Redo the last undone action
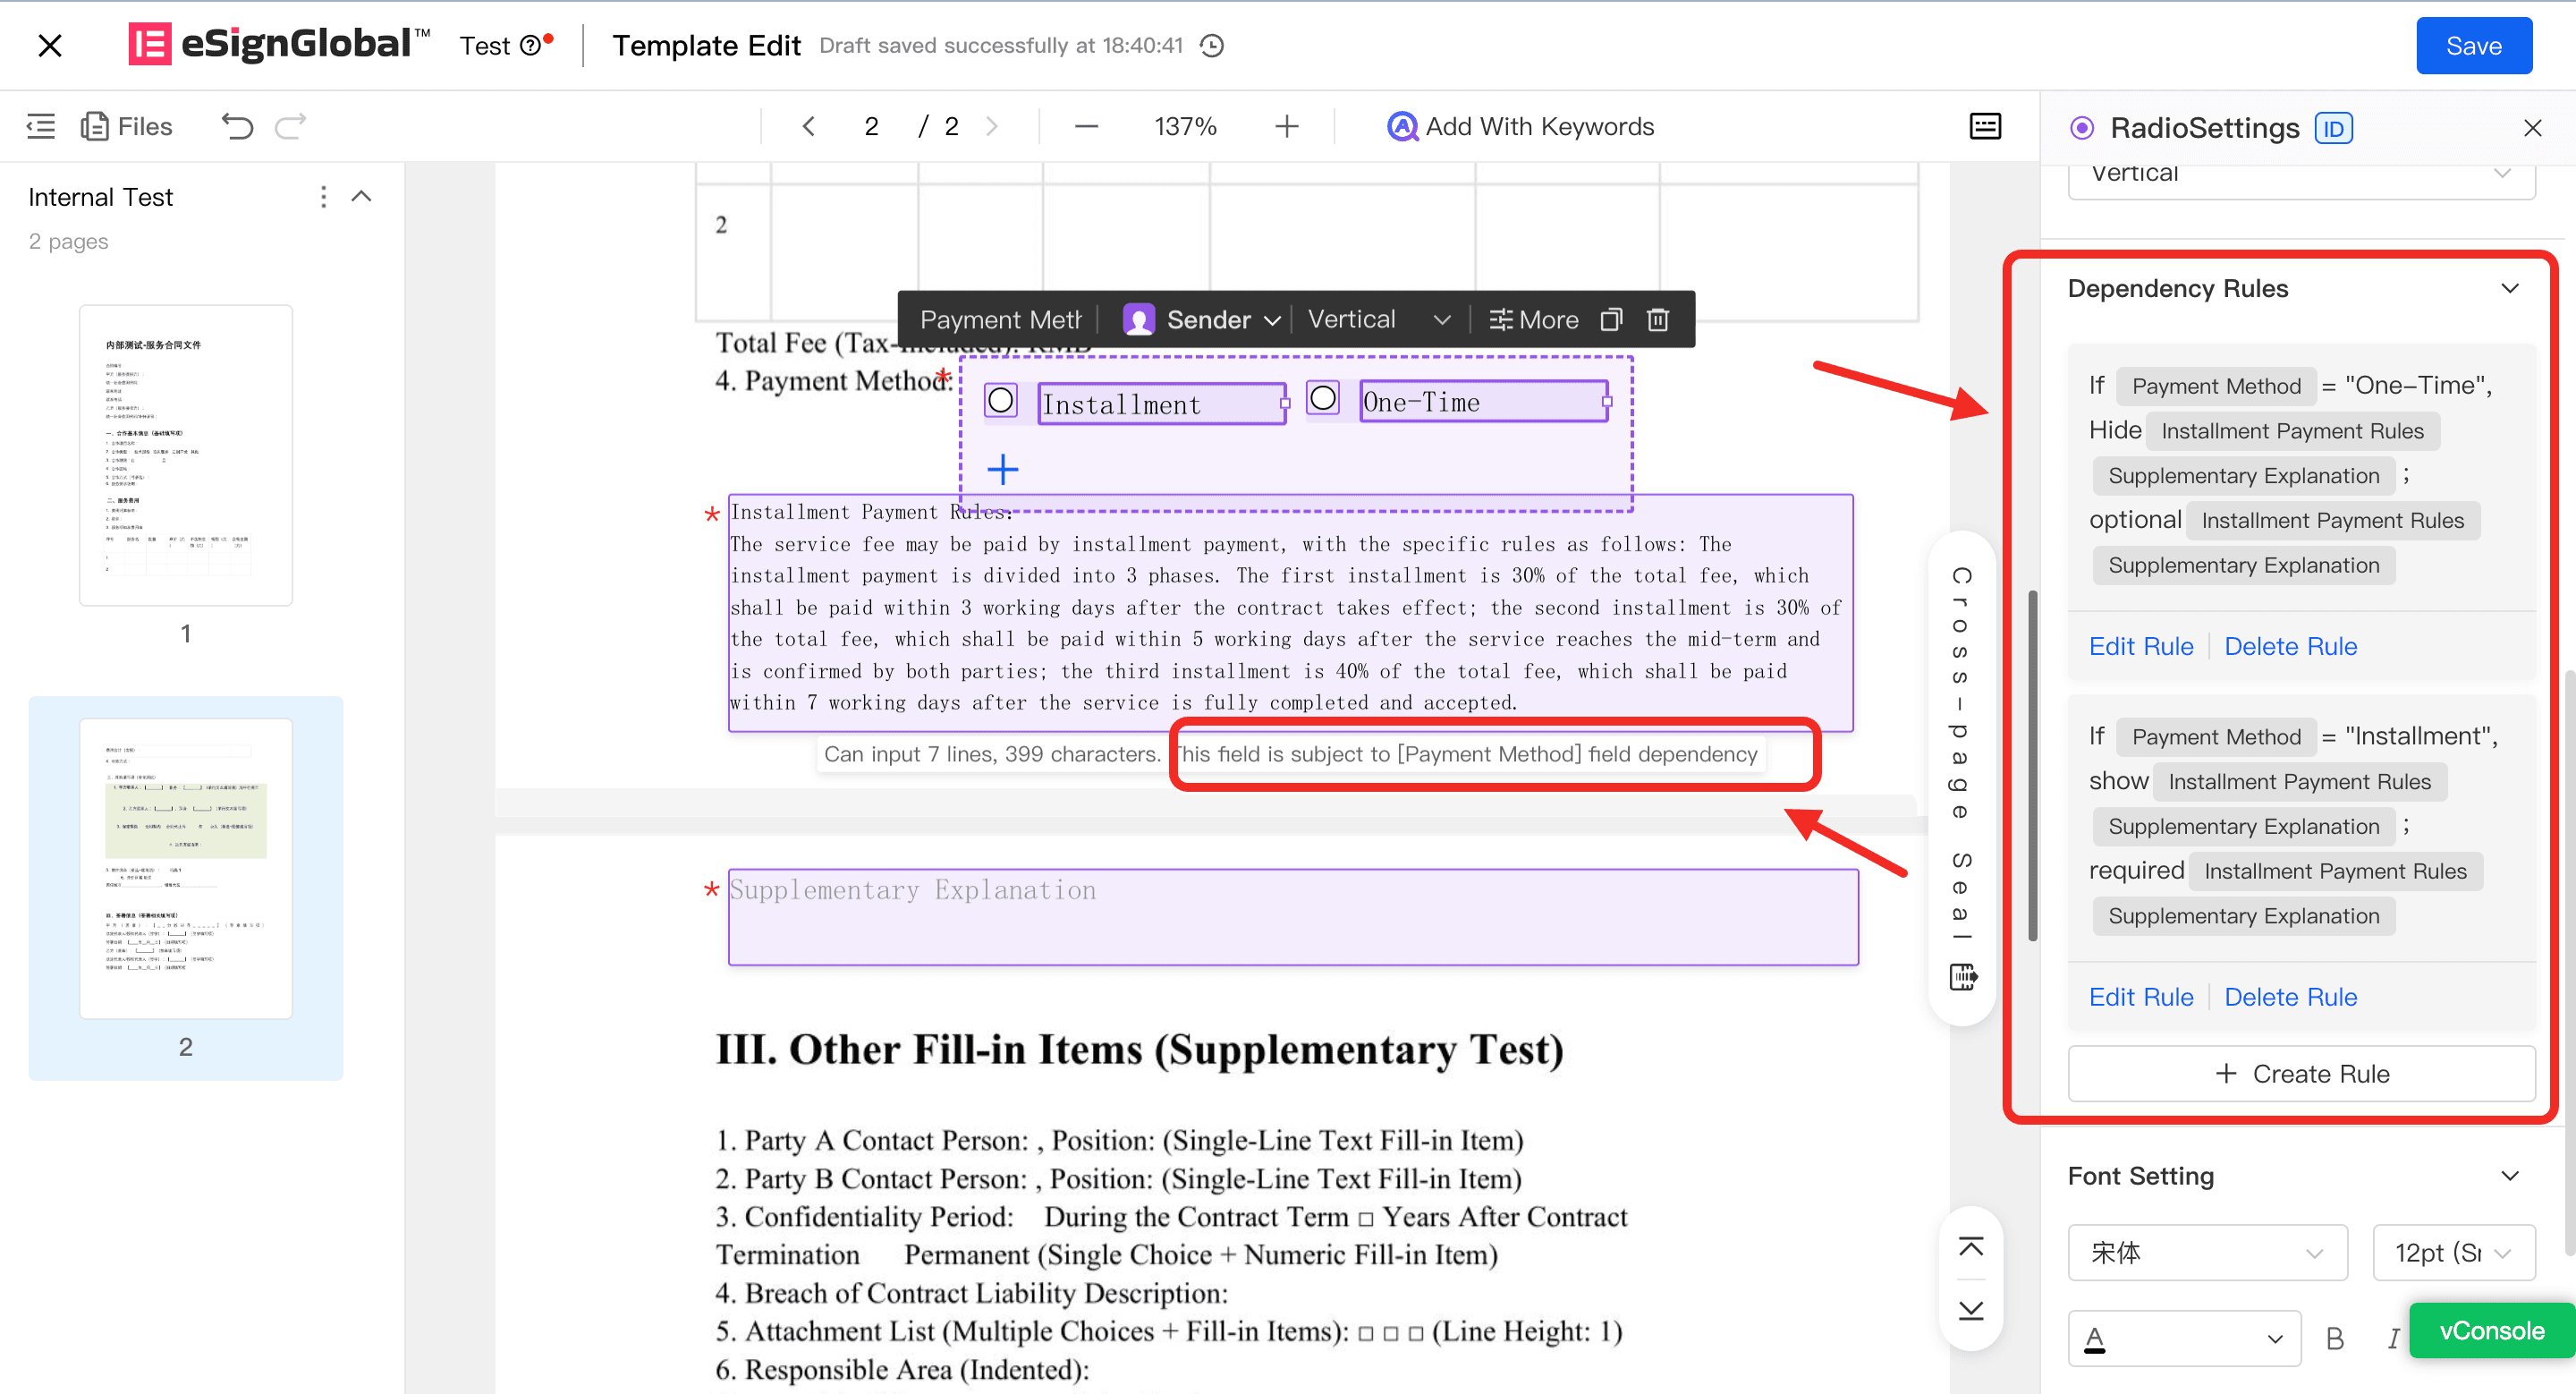This screenshot has height=1394, width=2576. (291, 126)
